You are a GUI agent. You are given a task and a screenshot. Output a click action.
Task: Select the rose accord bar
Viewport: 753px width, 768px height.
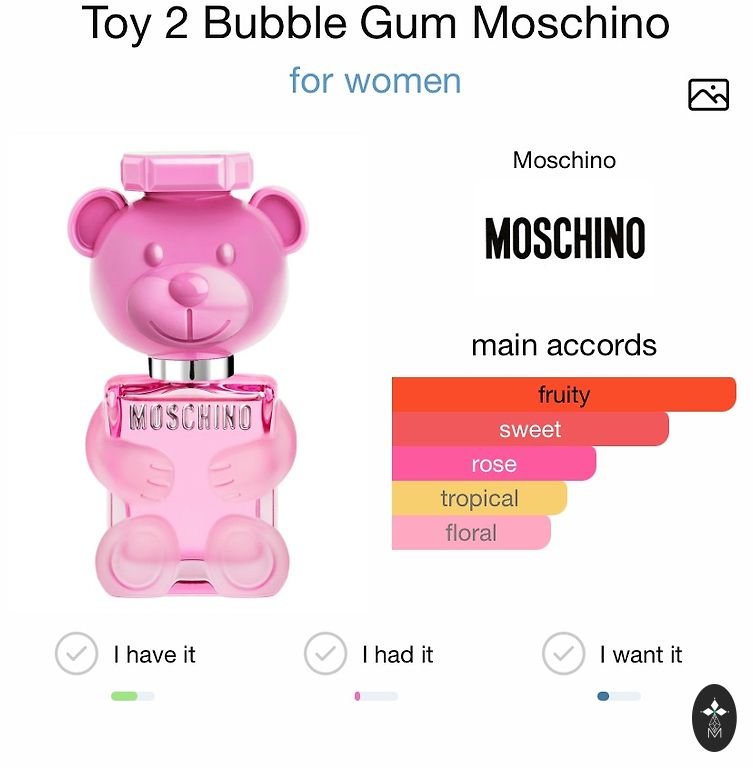pyautogui.click(x=494, y=464)
